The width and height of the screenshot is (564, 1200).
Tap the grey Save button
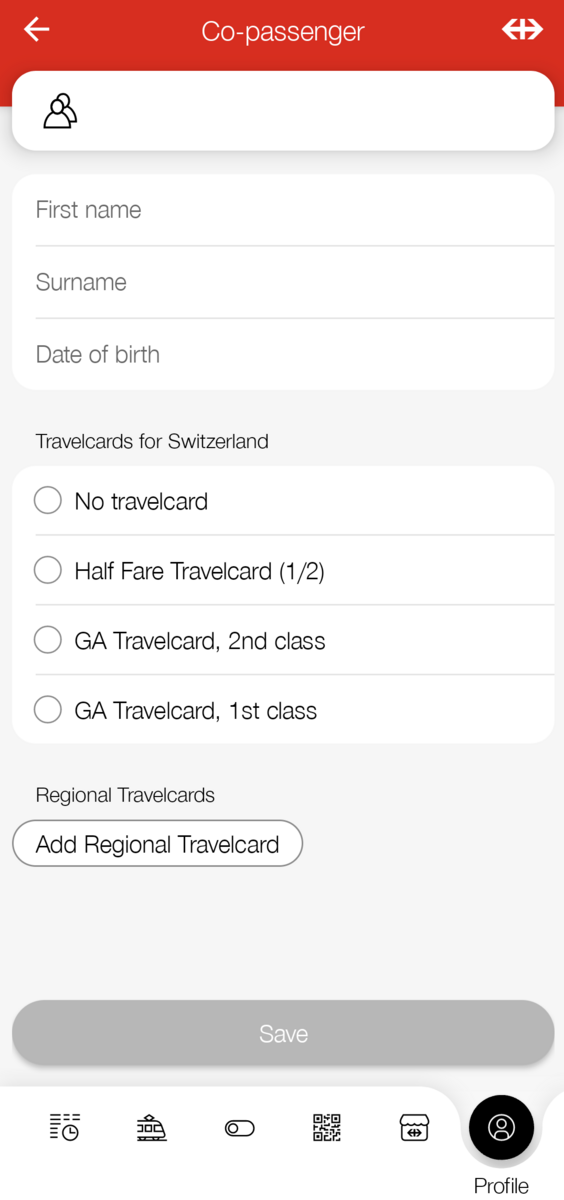point(283,1033)
